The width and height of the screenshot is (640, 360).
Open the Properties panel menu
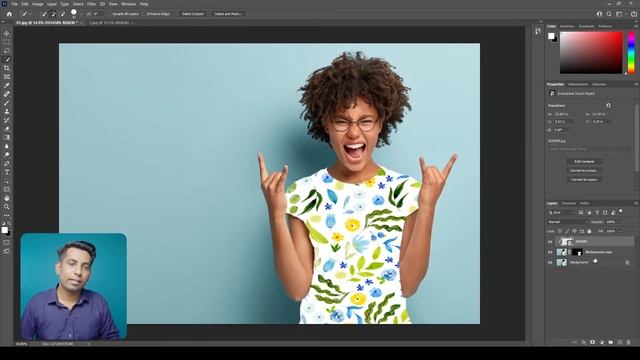(636, 84)
